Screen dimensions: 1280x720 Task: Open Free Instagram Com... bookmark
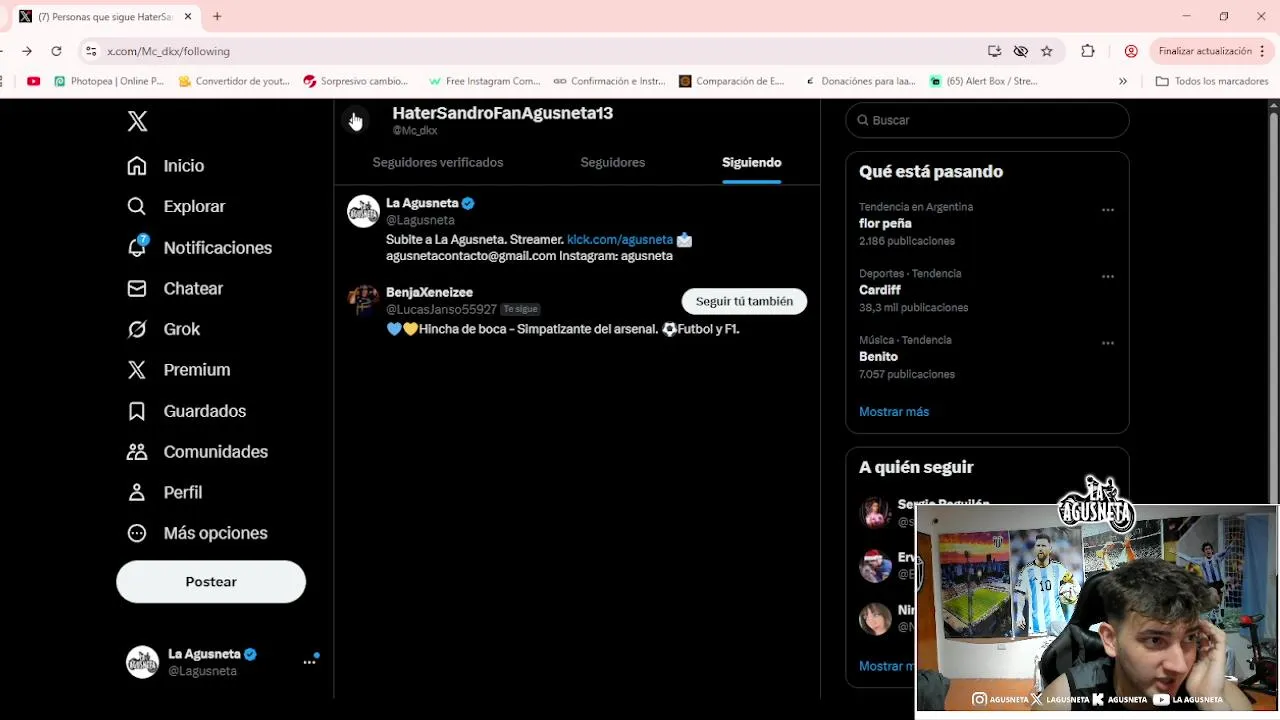point(484,81)
